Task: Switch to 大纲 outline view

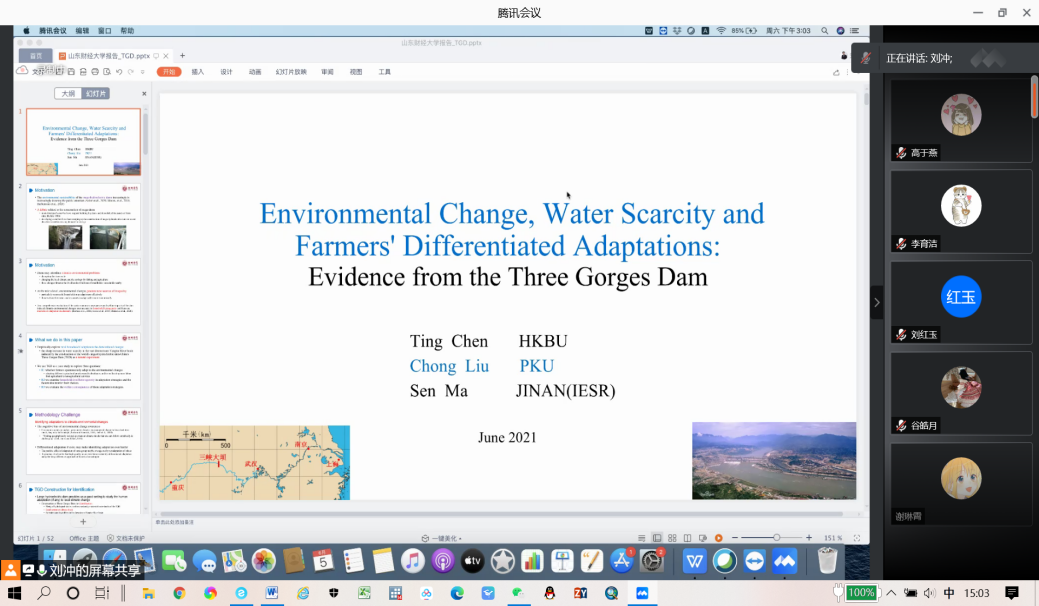Action: click(68, 93)
